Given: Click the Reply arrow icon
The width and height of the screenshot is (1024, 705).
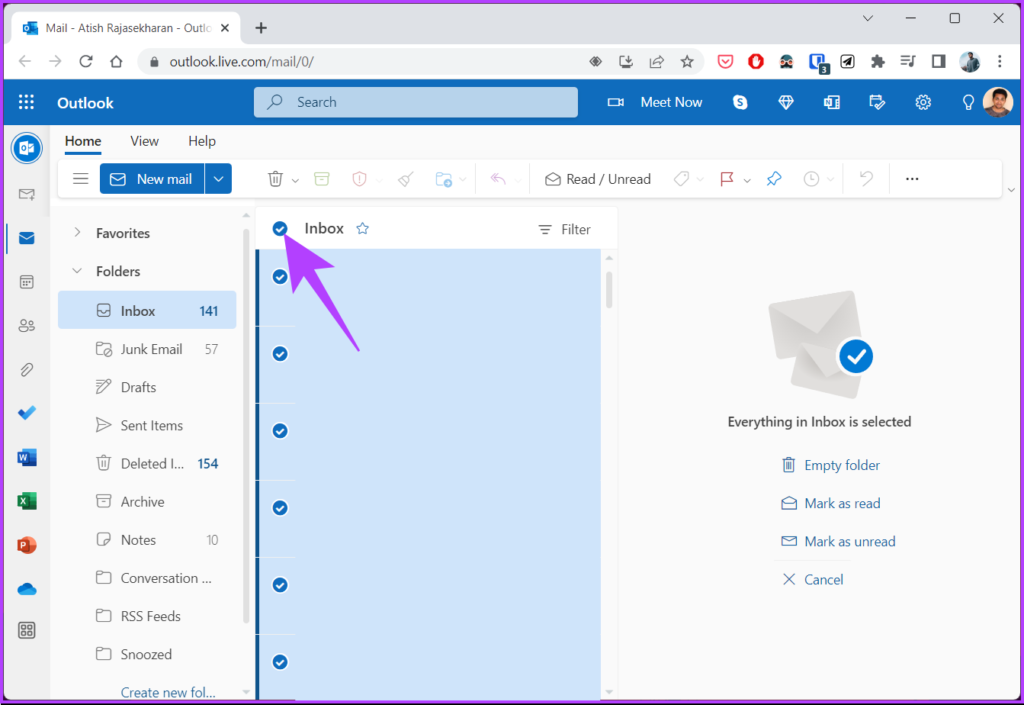Looking at the screenshot, I should click(498, 179).
